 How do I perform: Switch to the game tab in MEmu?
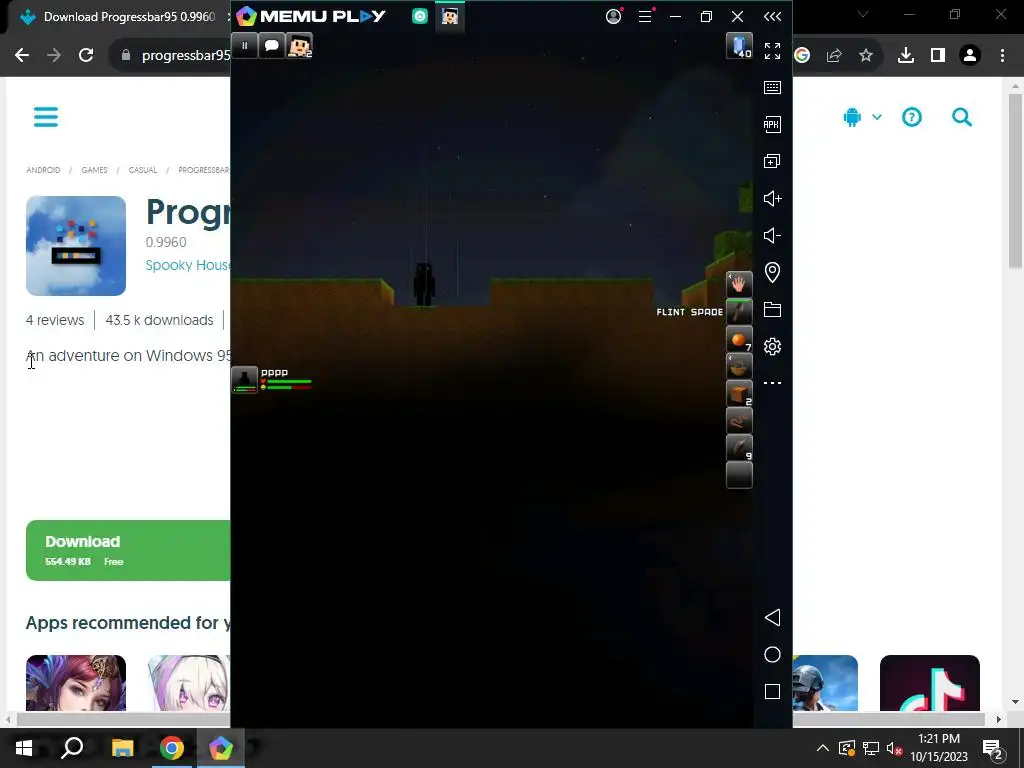tap(449, 16)
